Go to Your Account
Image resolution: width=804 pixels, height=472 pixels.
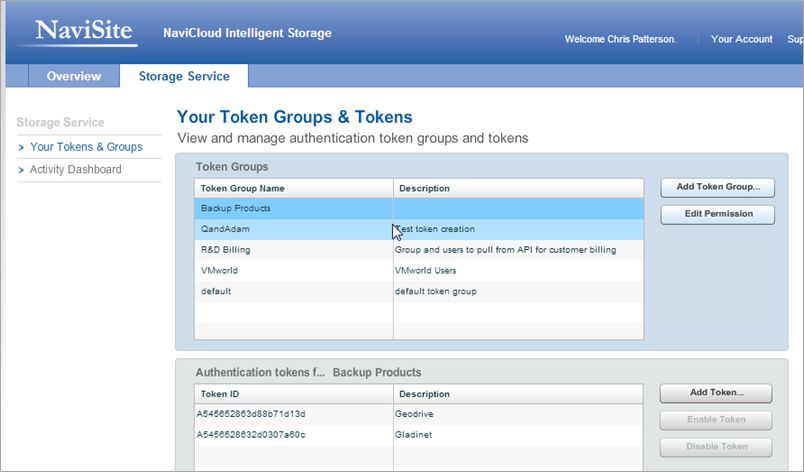click(741, 39)
